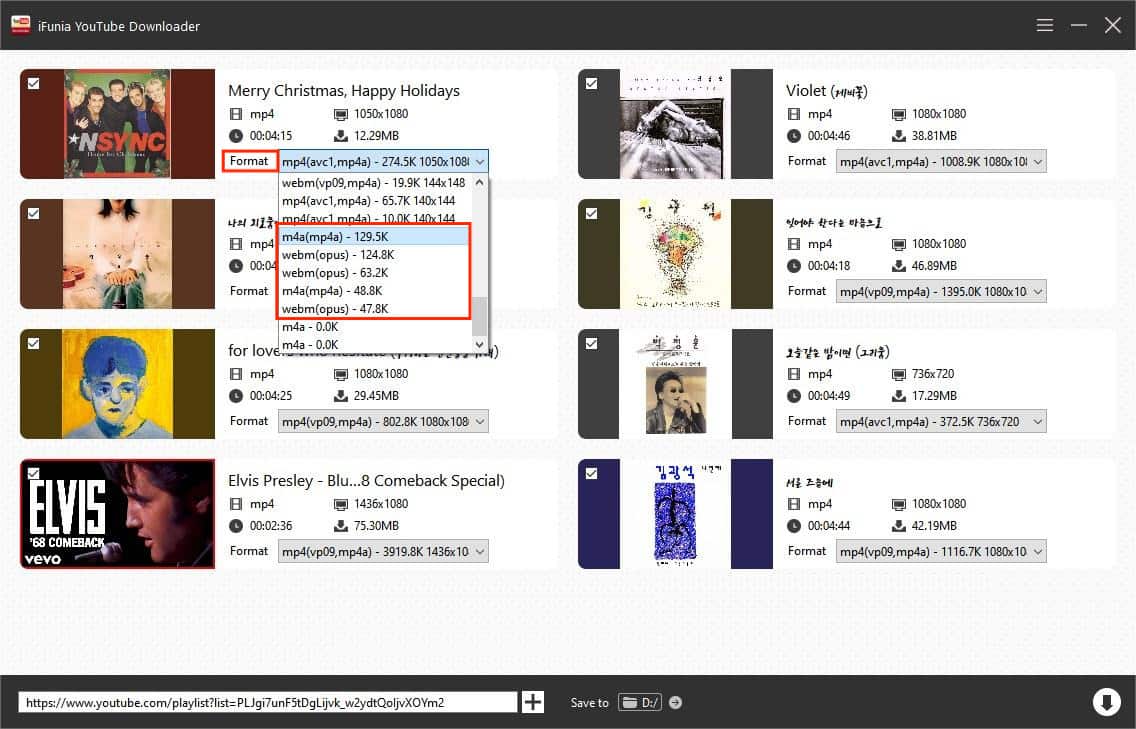The height and width of the screenshot is (729, 1136).
Task: Click the NSYNC album cover thumbnail
Action: tap(117, 124)
